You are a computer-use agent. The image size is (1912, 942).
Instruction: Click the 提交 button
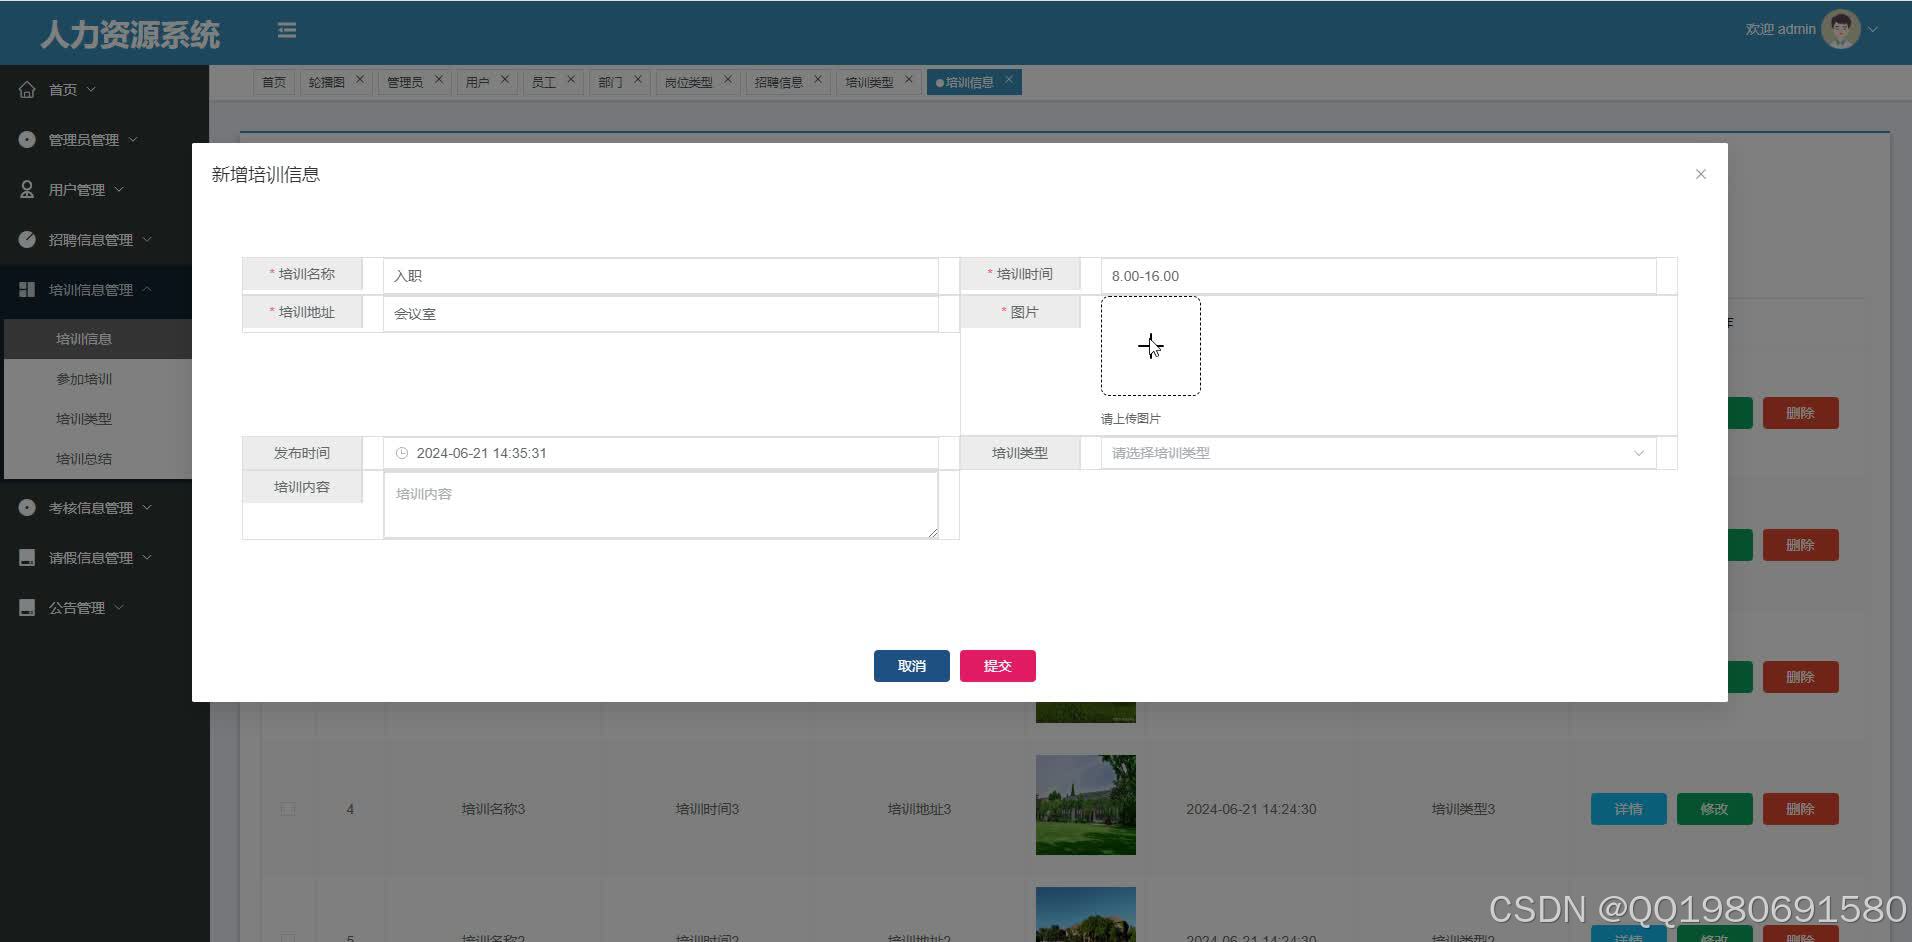(998, 666)
